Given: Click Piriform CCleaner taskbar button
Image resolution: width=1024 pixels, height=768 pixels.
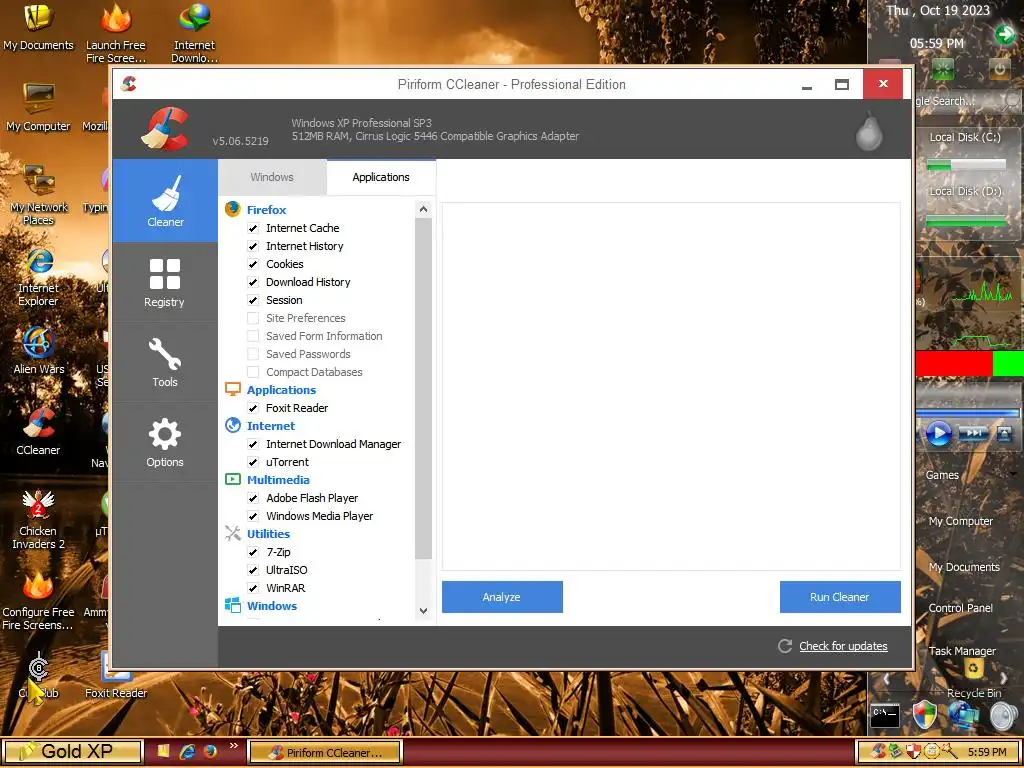Looking at the screenshot, I should tap(325, 752).
